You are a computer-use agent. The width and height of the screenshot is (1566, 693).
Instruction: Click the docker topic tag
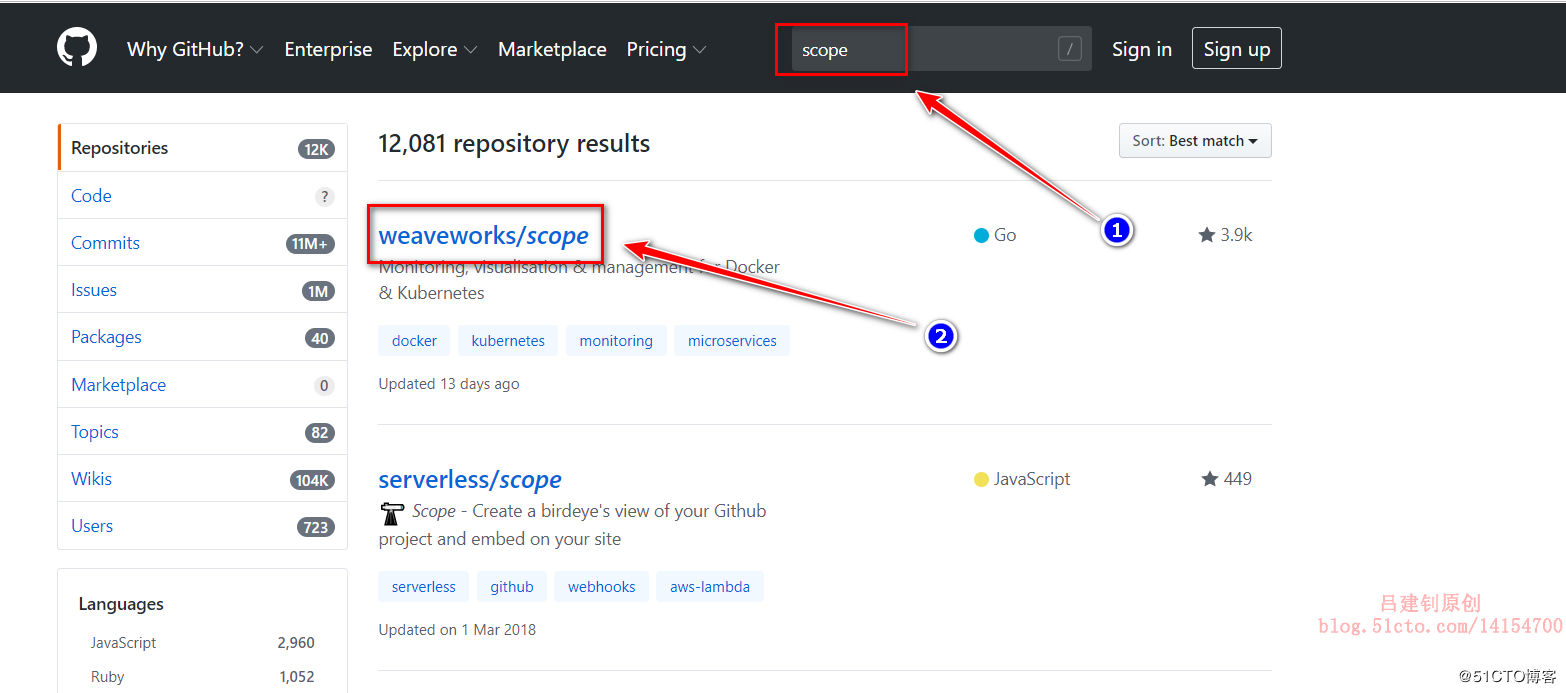[414, 341]
